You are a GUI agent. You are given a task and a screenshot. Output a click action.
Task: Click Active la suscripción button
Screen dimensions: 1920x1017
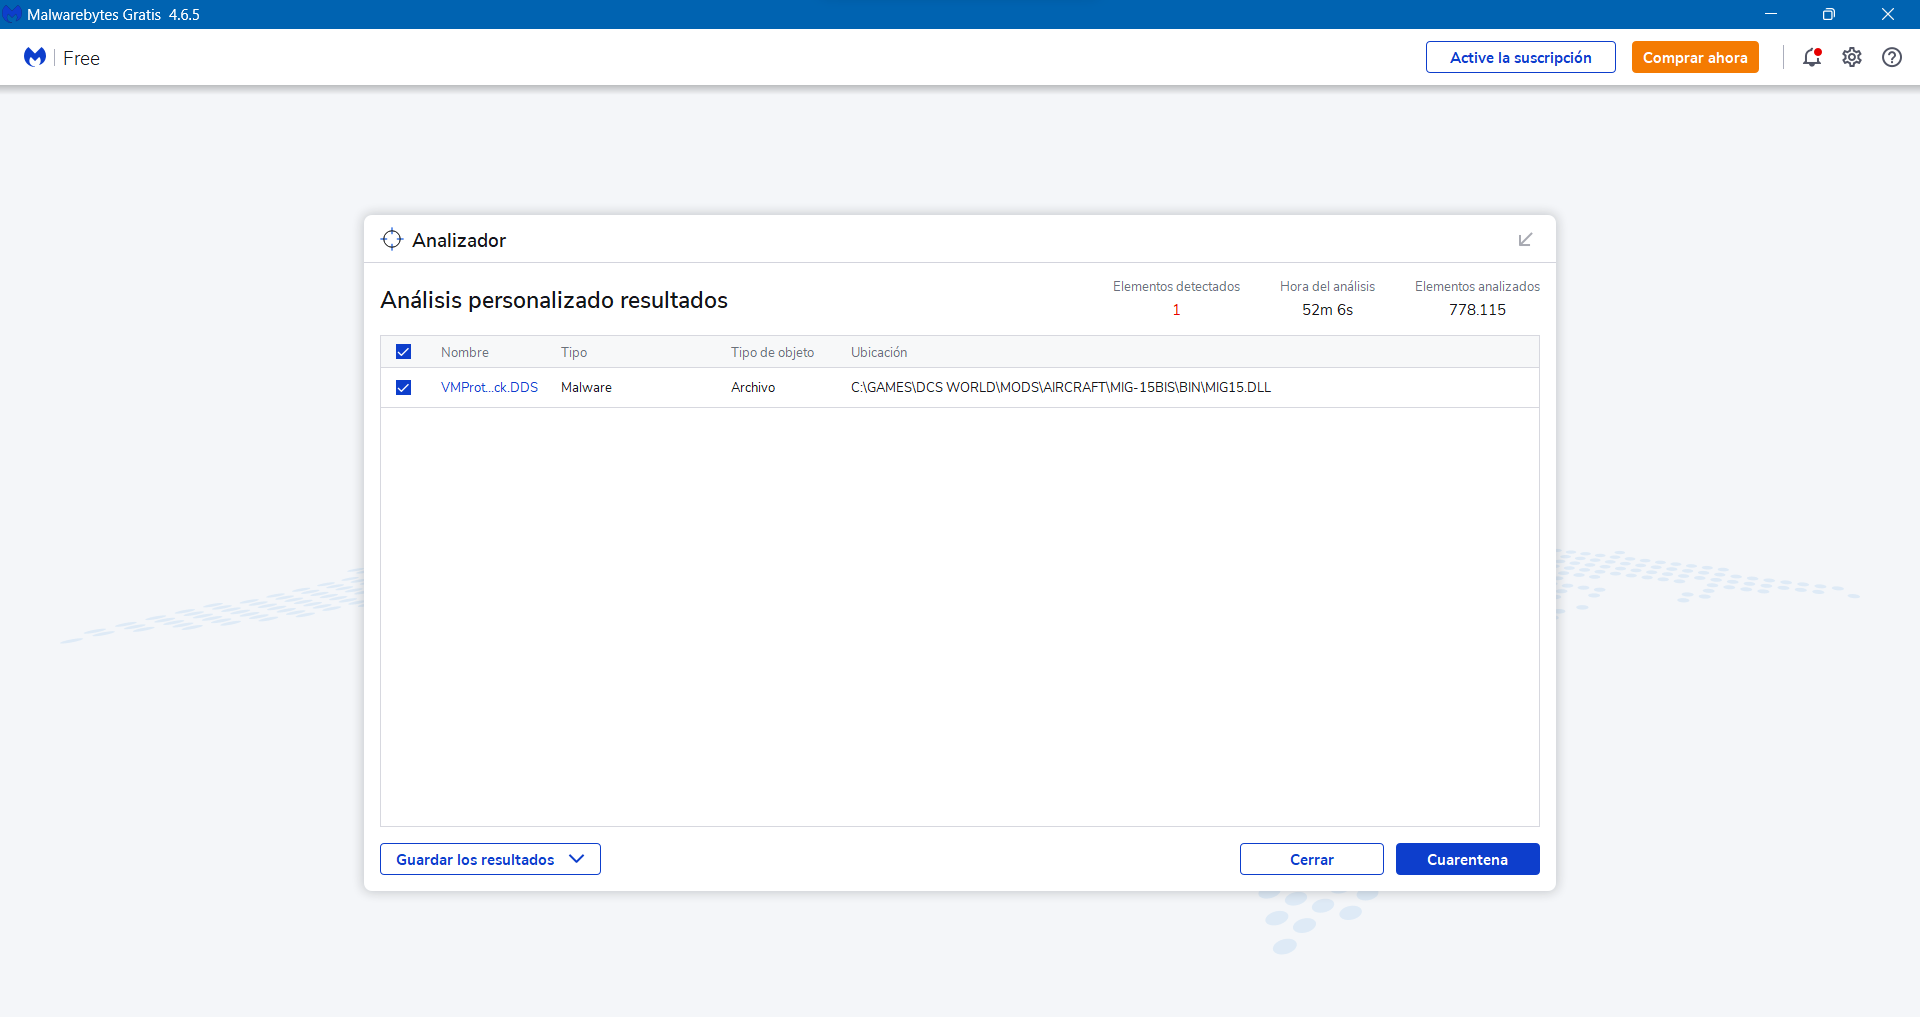1520,57
